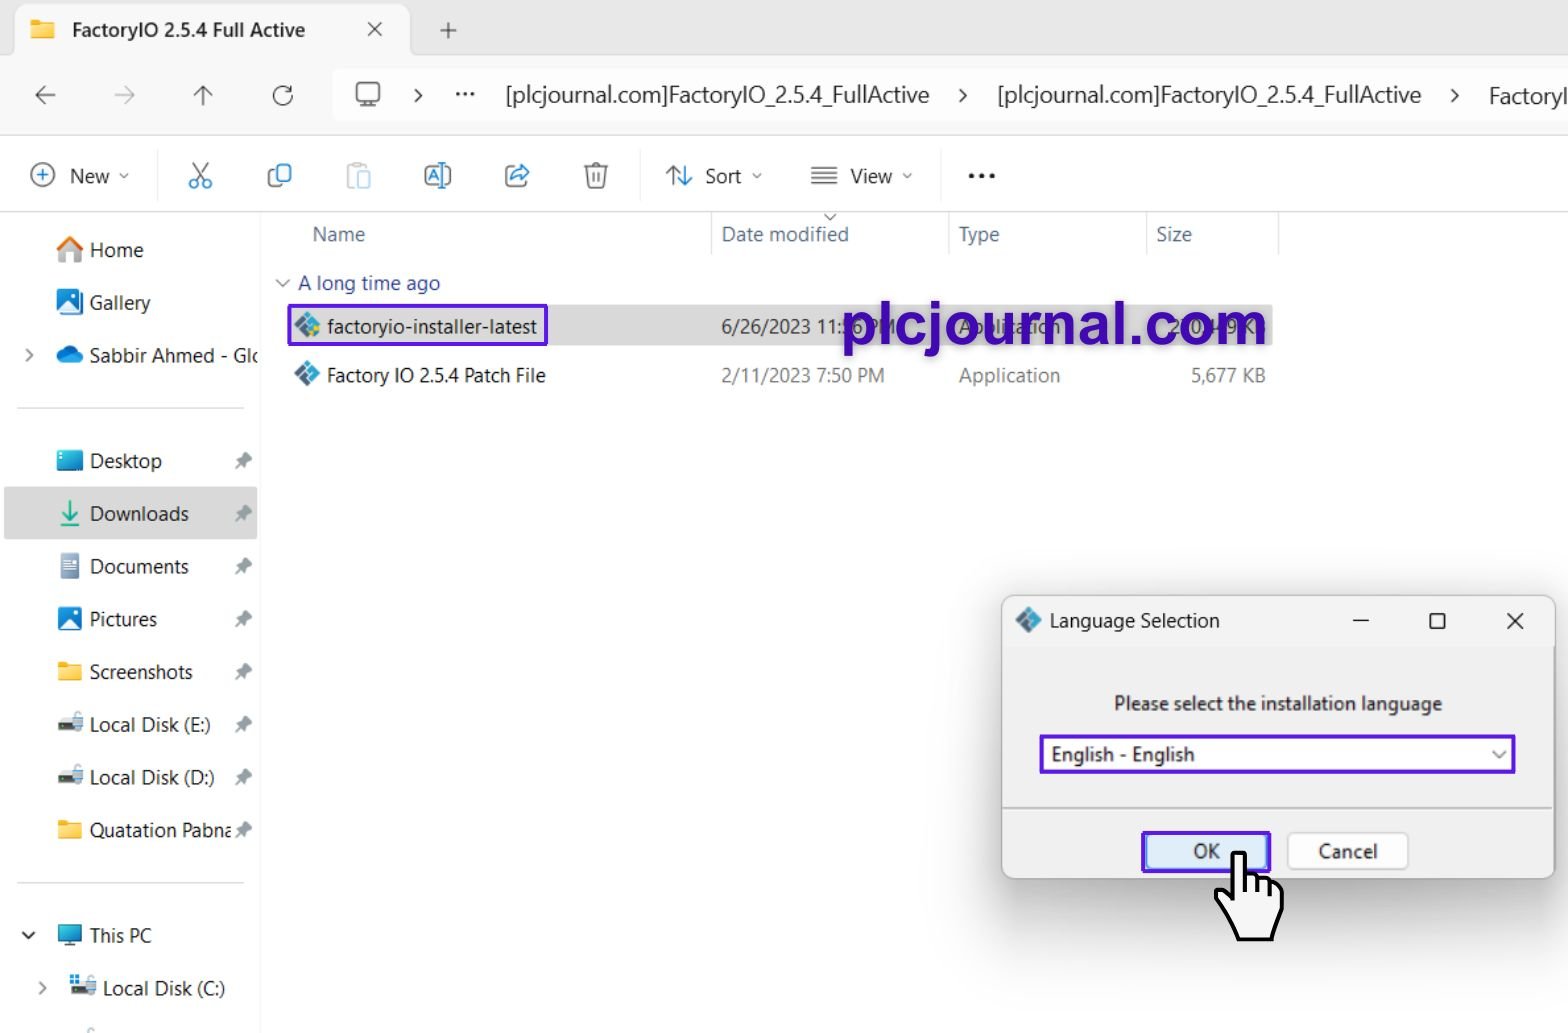
Task: Open the New dropdown menu
Action: pos(80,176)
